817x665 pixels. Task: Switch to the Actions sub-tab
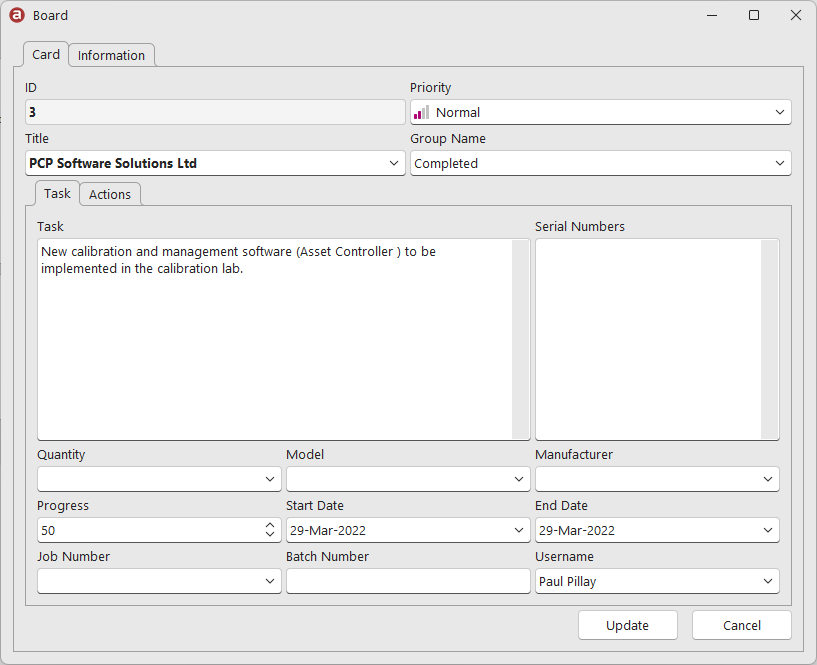[x=109, y=194]
